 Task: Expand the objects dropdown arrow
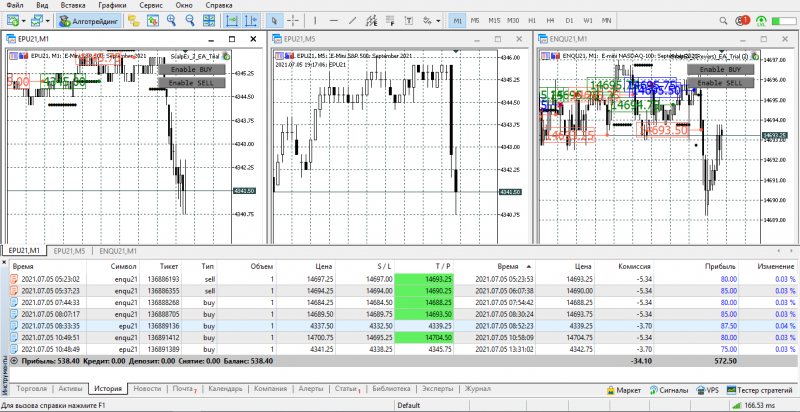click(438, 21)
